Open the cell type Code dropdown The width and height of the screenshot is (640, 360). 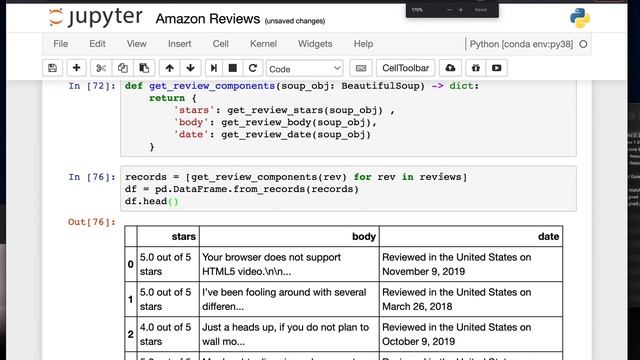pos(304,69)
